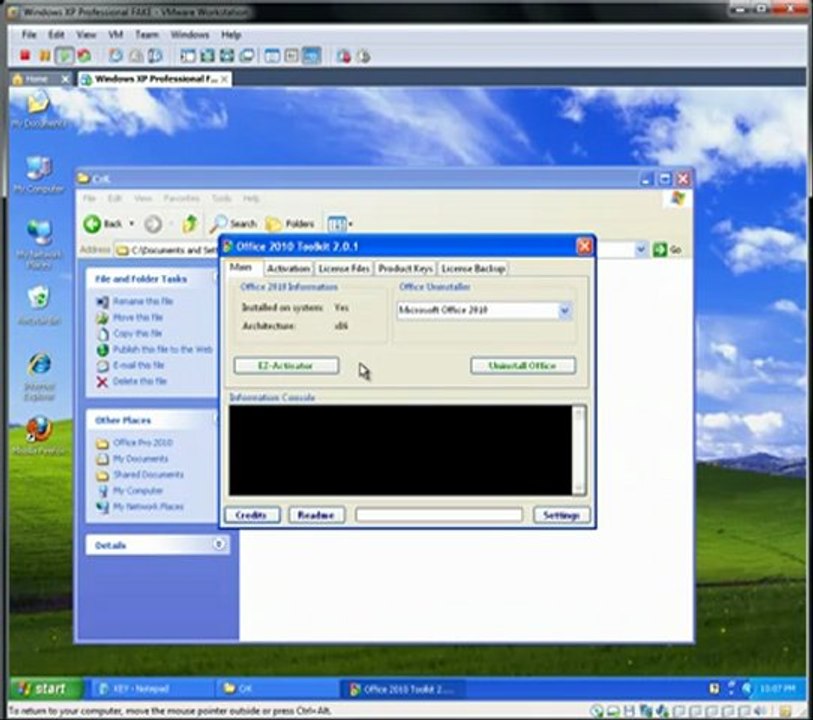Click the Take Snapshot clock icon in VMware toolbar
813x720 pixels.
point(115,55)
